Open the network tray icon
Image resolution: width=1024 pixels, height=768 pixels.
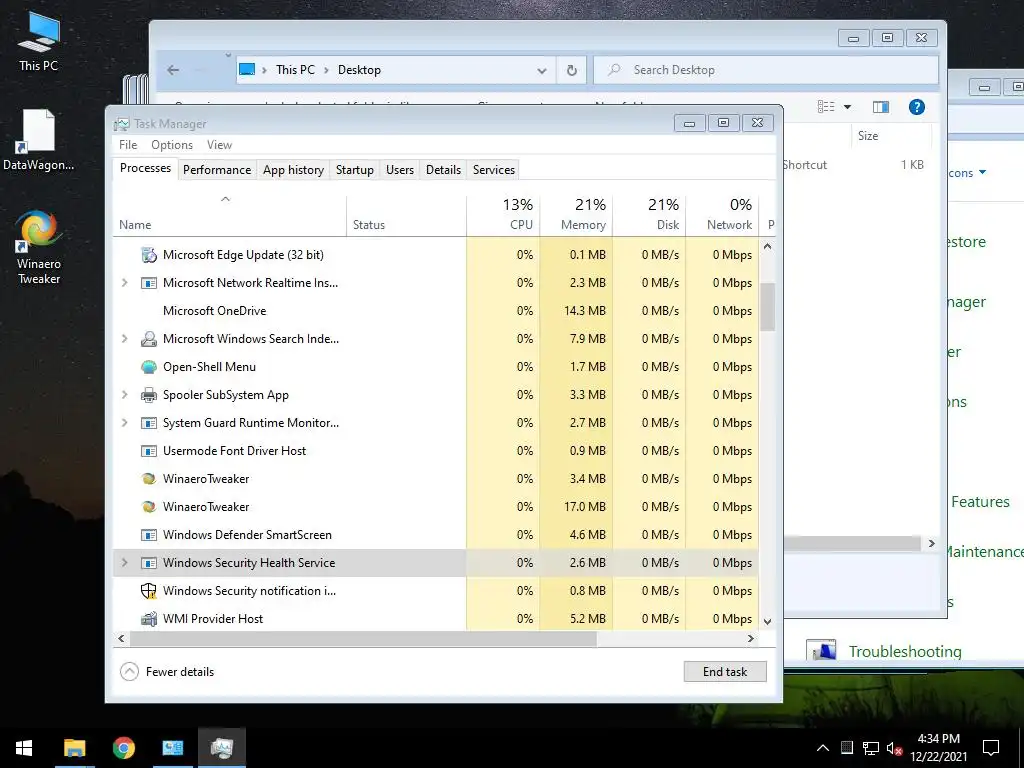pos(871,748)
